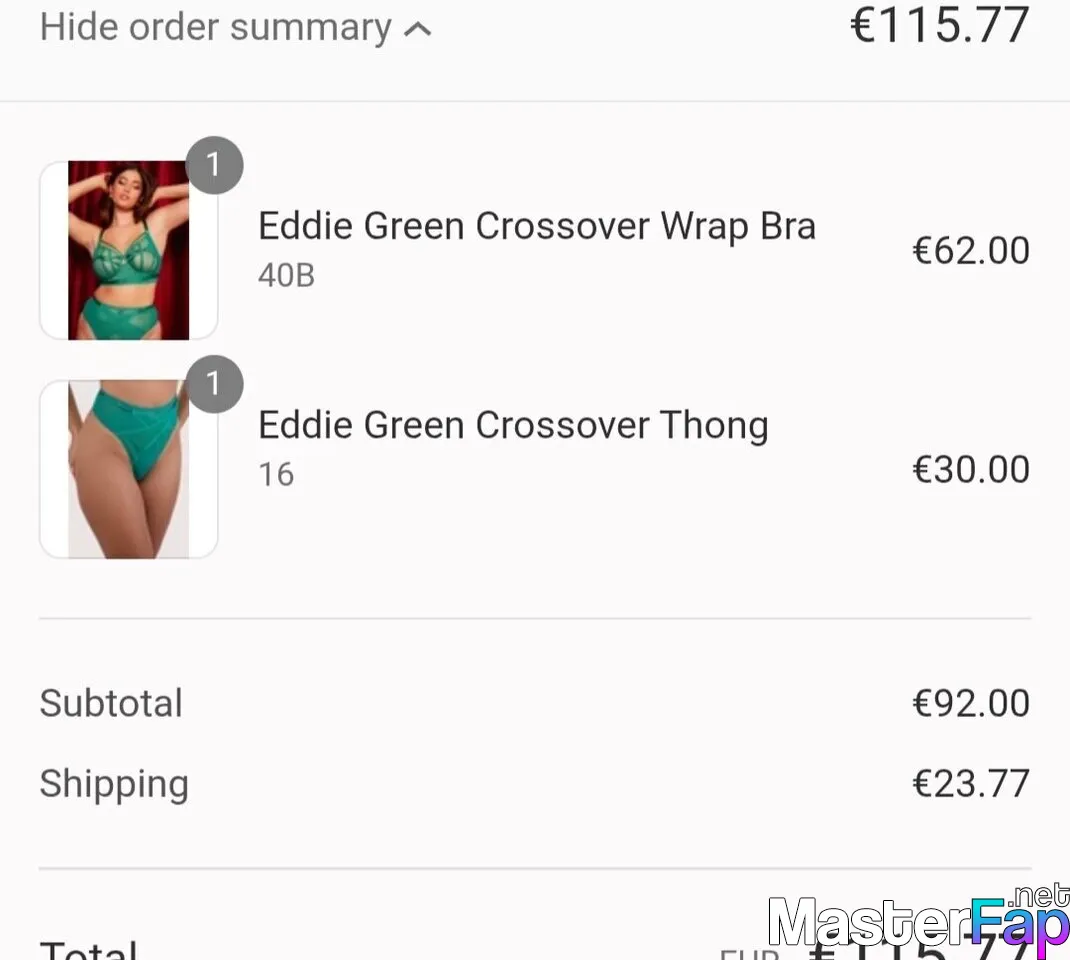This screenshot has width=1070, height=960.
Task: Click the Shipping label
Action: (x=114, y=784)
